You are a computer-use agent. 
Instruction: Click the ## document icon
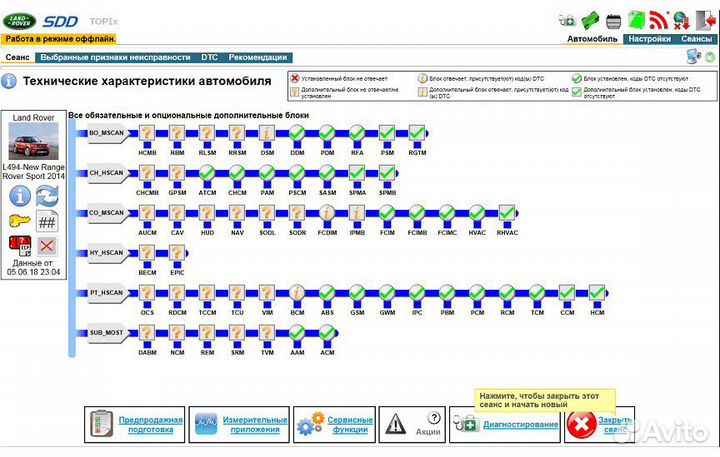[46, 221]
